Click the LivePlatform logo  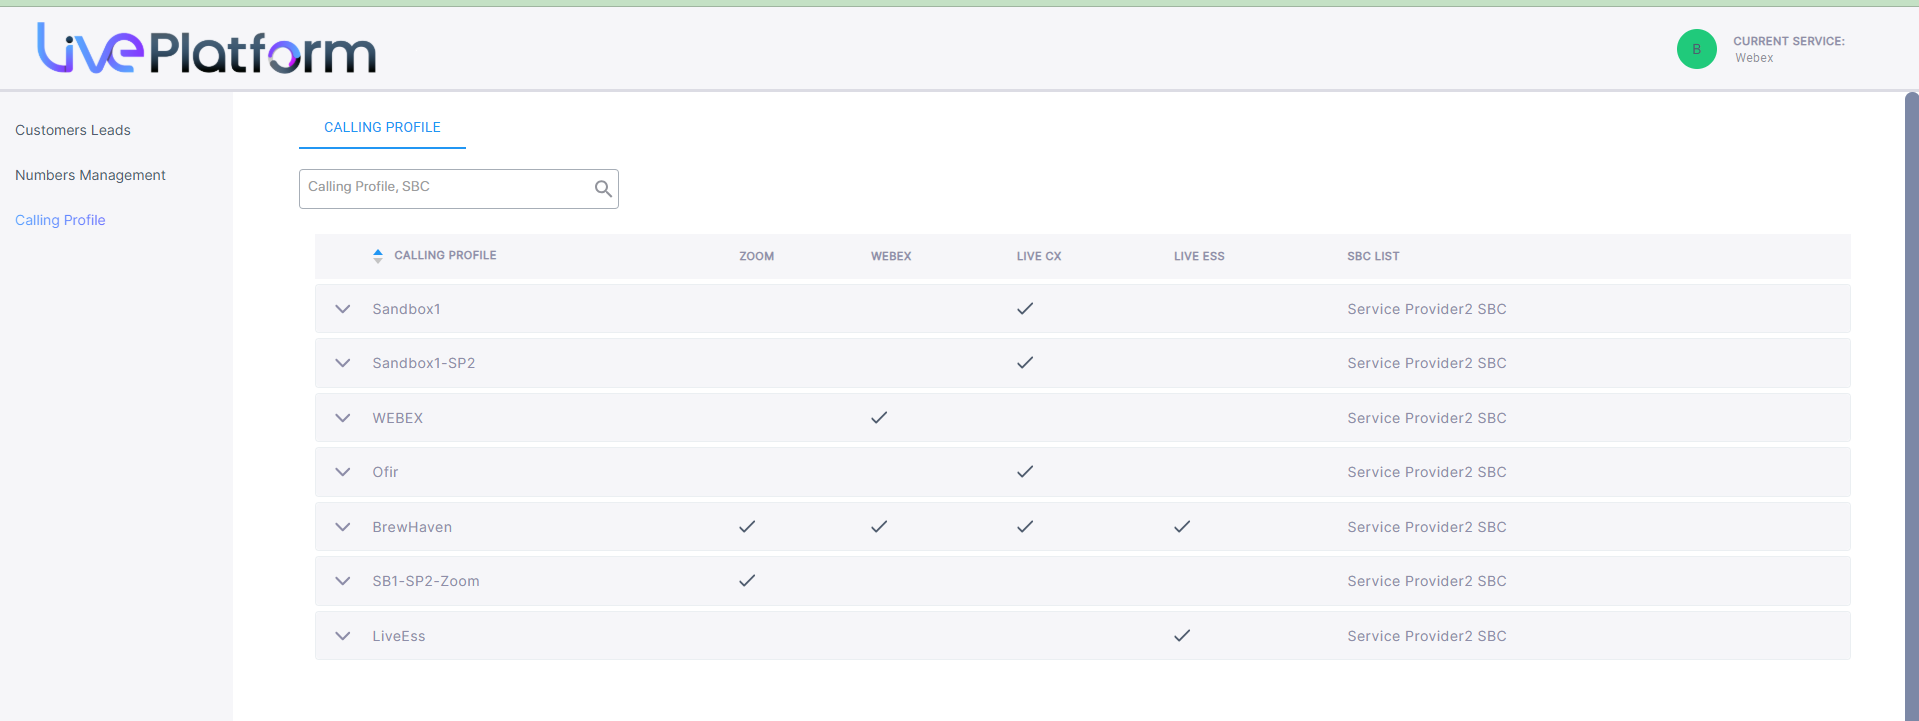[206, 49]
